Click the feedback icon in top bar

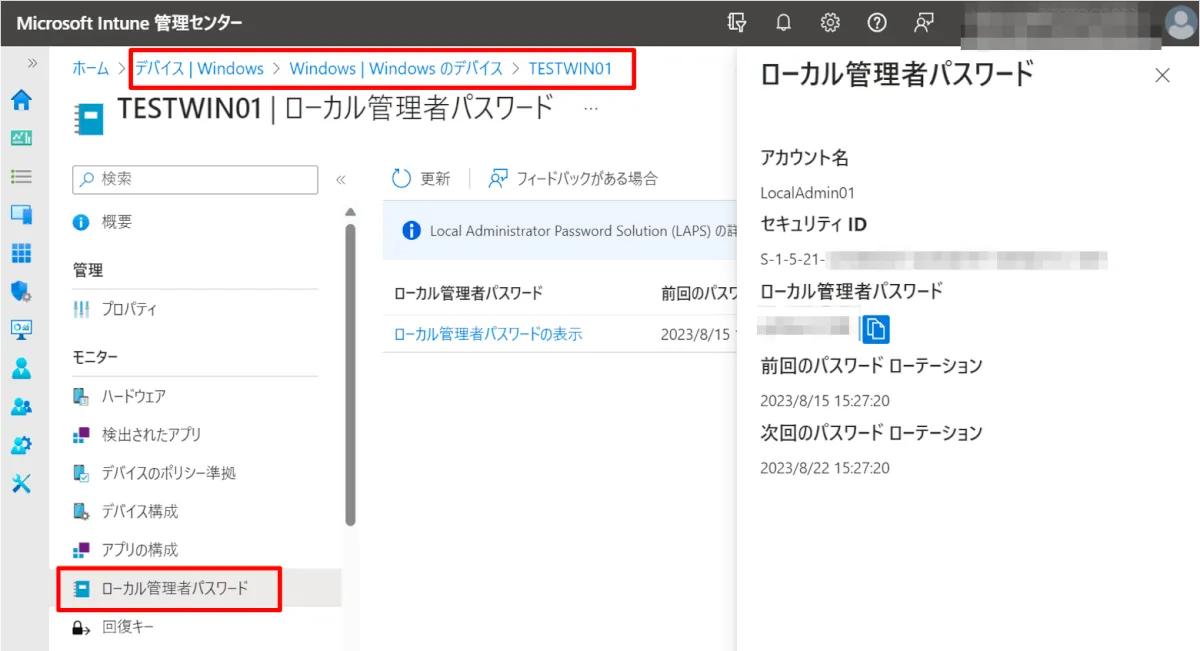point(923,23)
